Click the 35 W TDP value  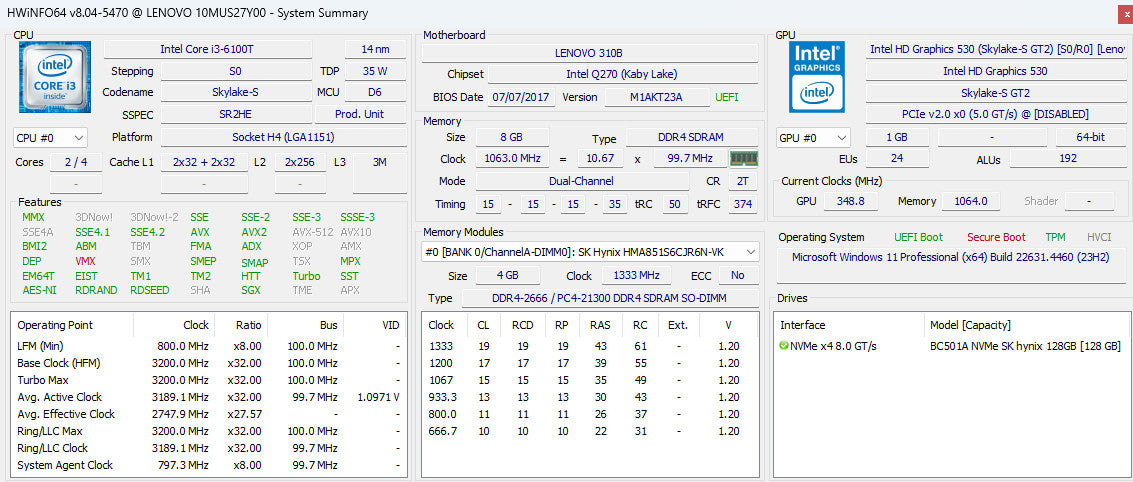pos(375,71)
